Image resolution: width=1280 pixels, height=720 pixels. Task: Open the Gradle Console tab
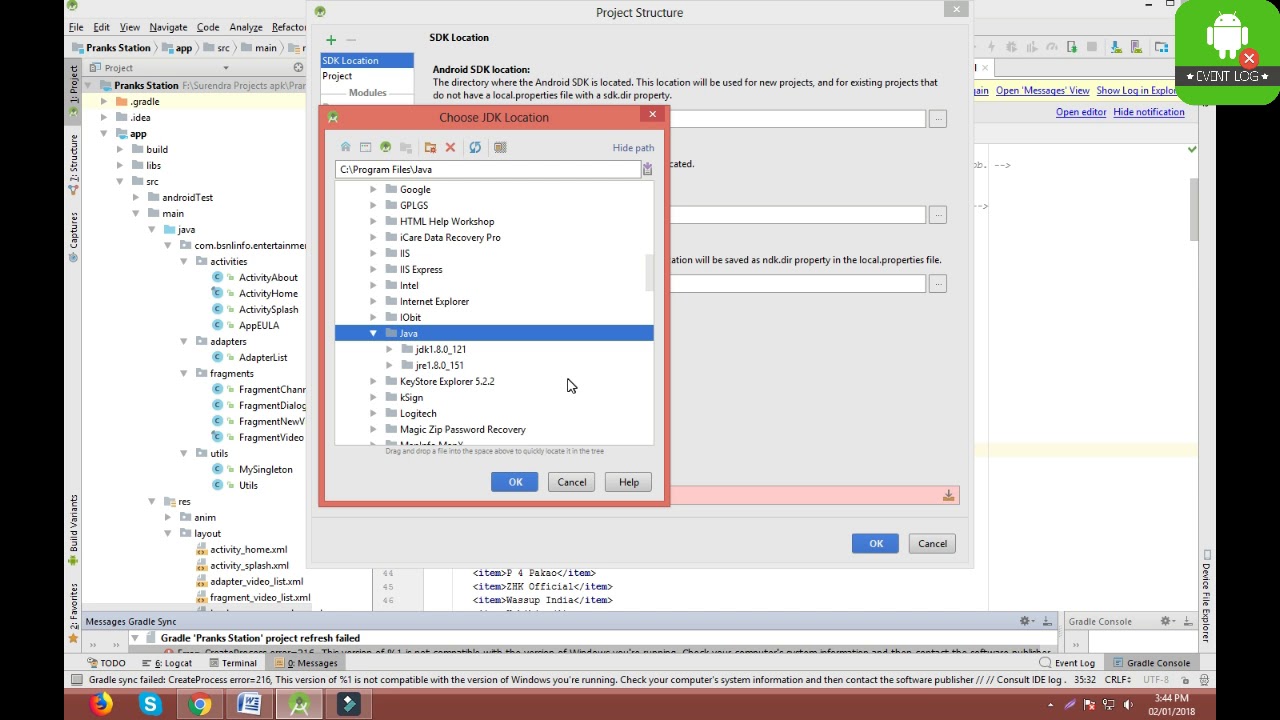1151,662
